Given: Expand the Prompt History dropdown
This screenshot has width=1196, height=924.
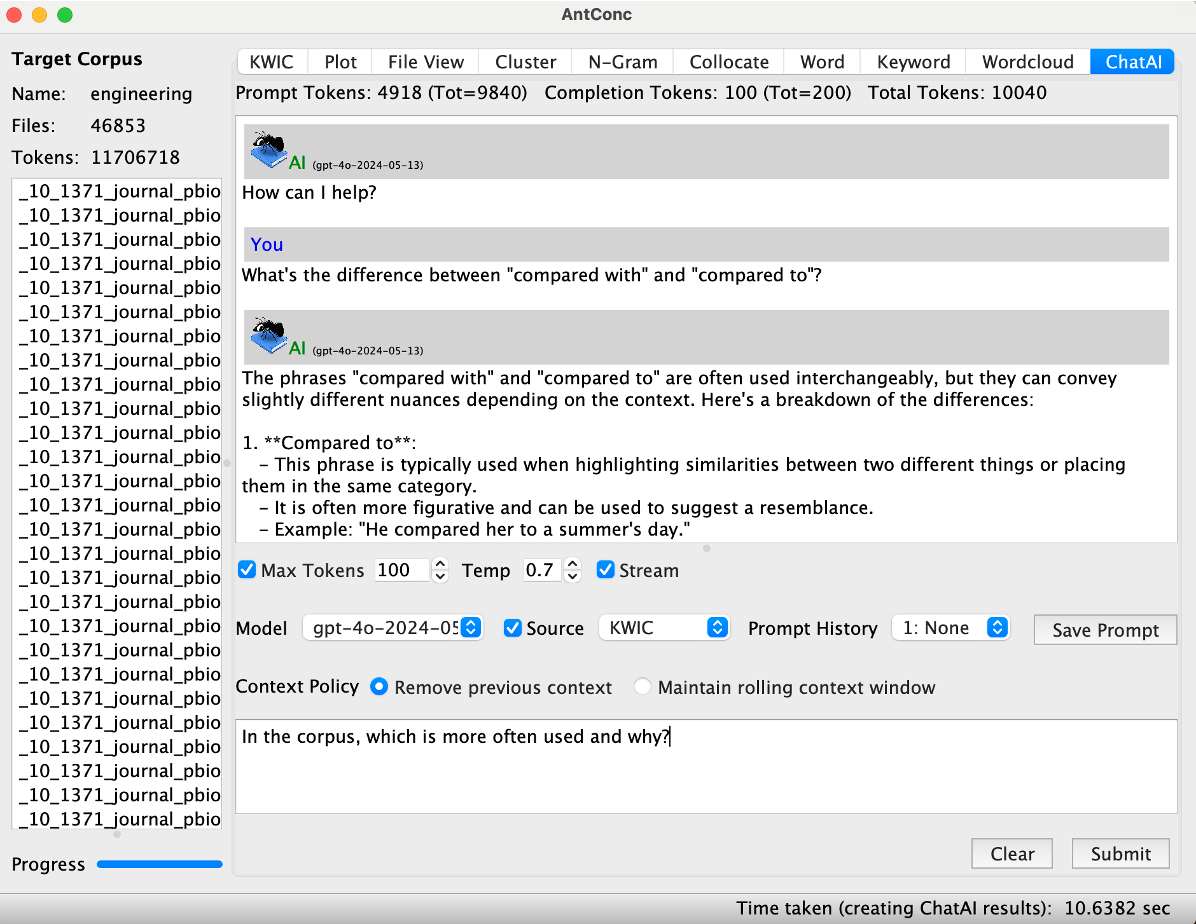Looking at the screenshot, I should tap(950, 628).
